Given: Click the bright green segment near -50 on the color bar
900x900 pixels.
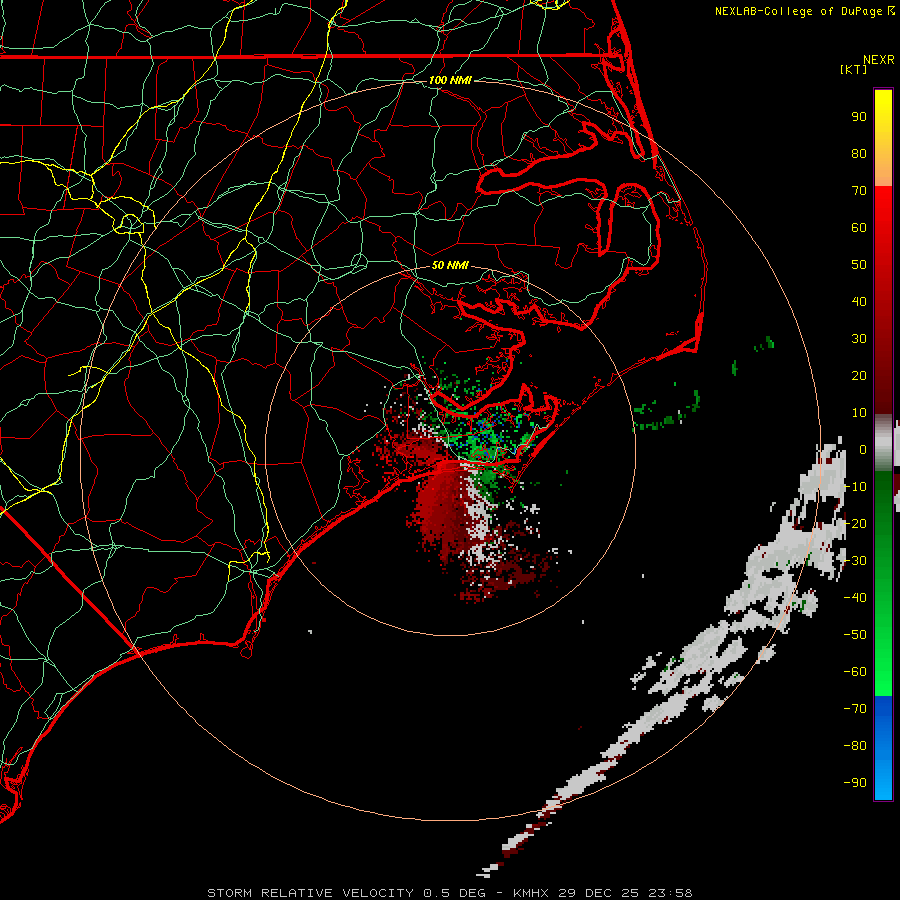Looking at the screenshot, I should (x=883, y=634).
